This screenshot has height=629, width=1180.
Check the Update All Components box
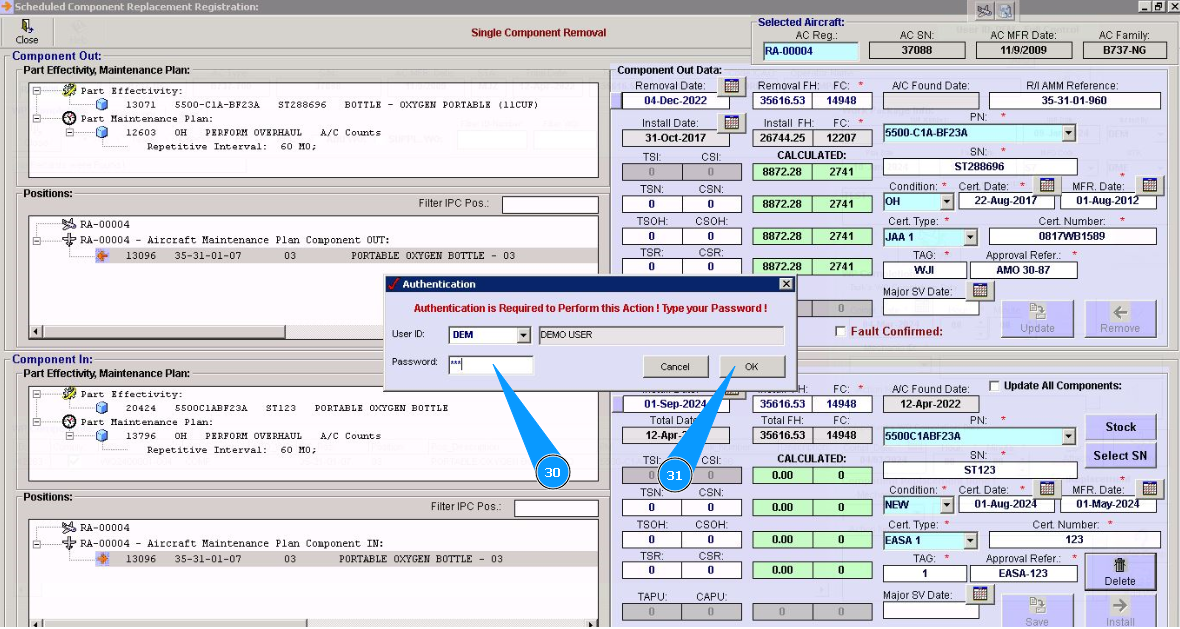click(x=994, y=386)
